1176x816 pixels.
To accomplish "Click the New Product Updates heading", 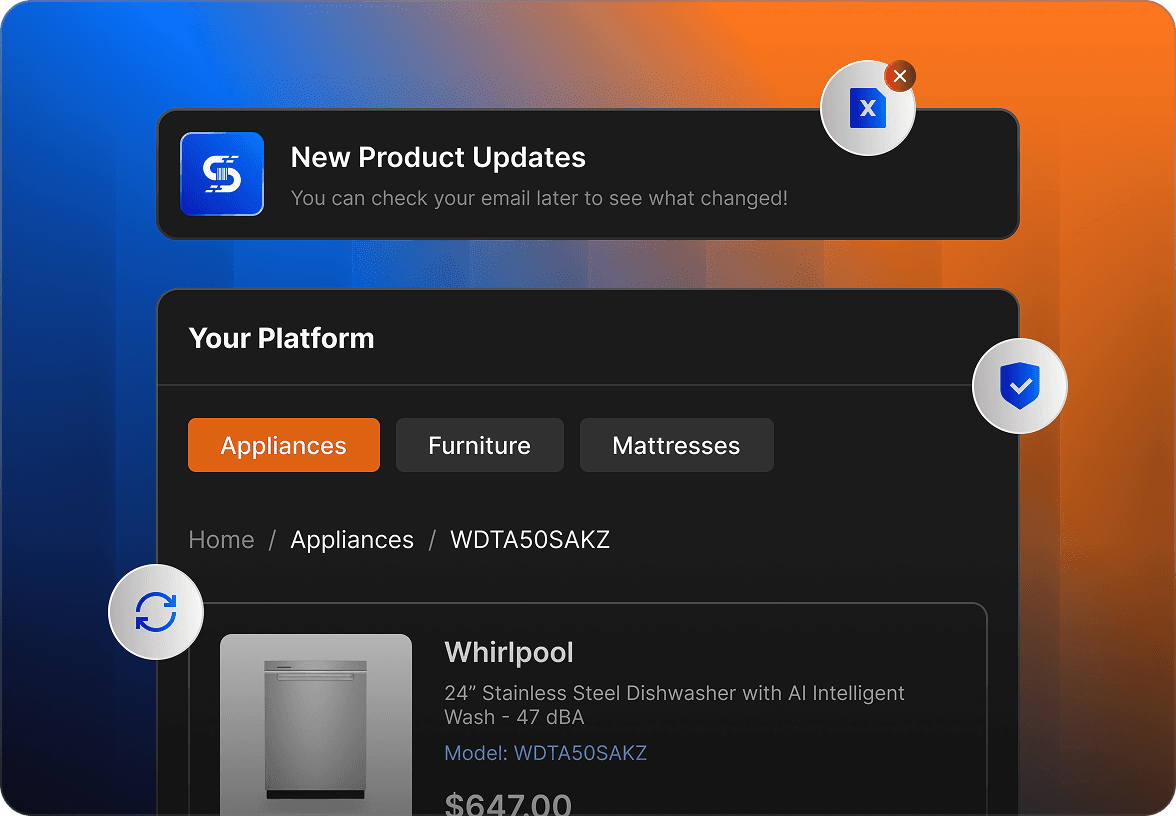I will pos(438,157).
